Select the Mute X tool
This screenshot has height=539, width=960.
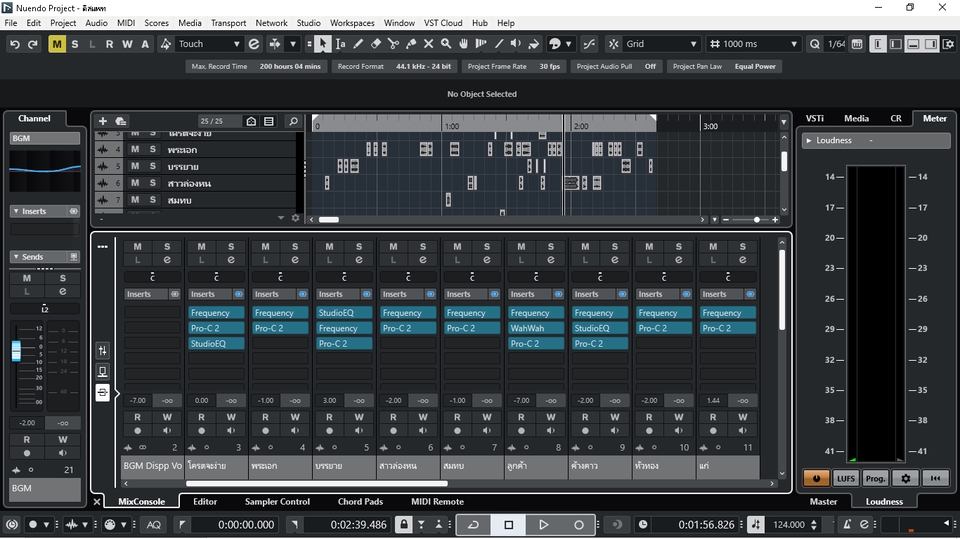(x=429, y=44)
